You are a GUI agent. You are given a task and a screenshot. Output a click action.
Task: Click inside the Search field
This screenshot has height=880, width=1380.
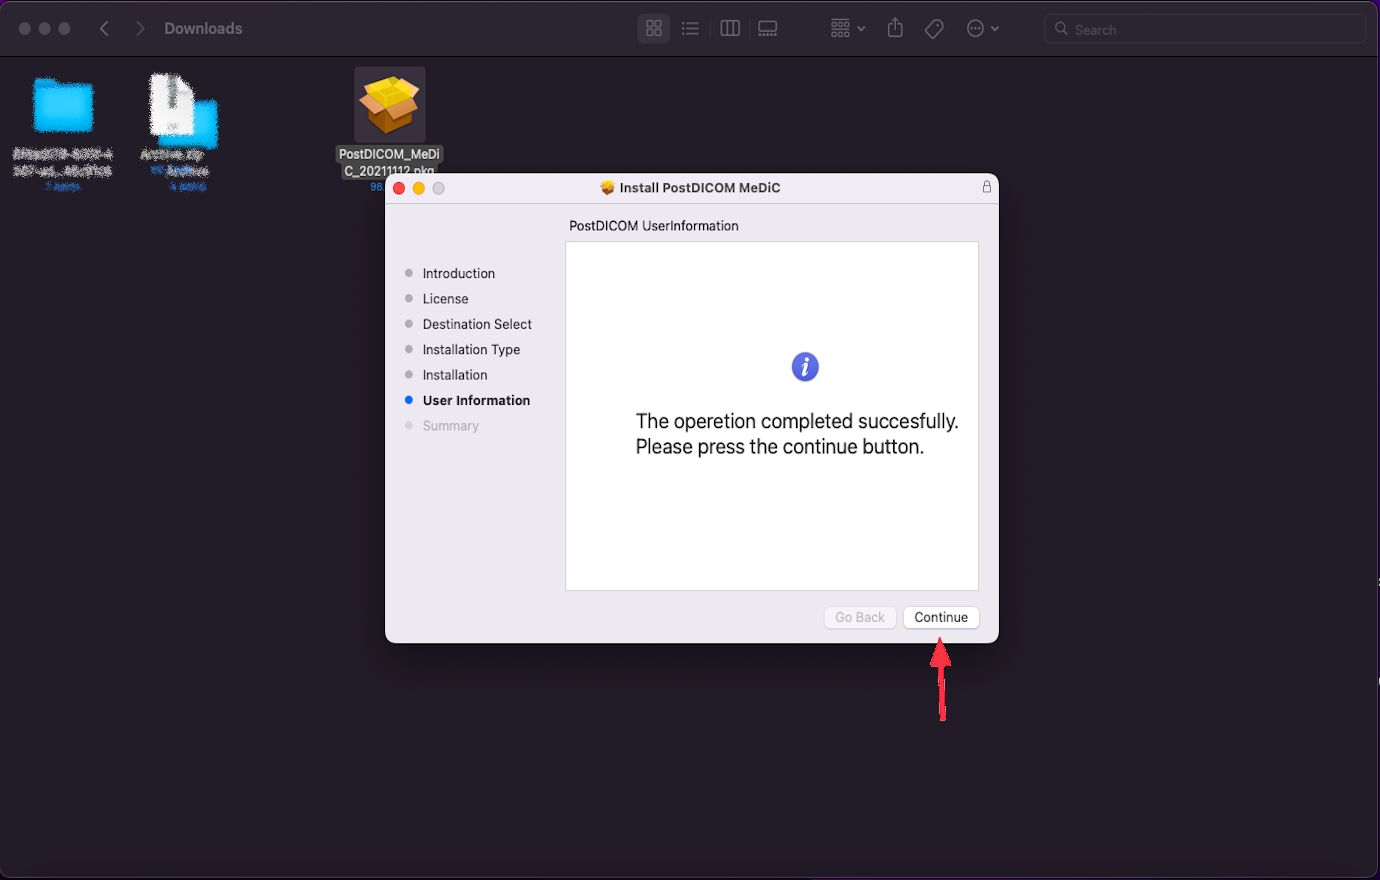(x=1204, y=28)
